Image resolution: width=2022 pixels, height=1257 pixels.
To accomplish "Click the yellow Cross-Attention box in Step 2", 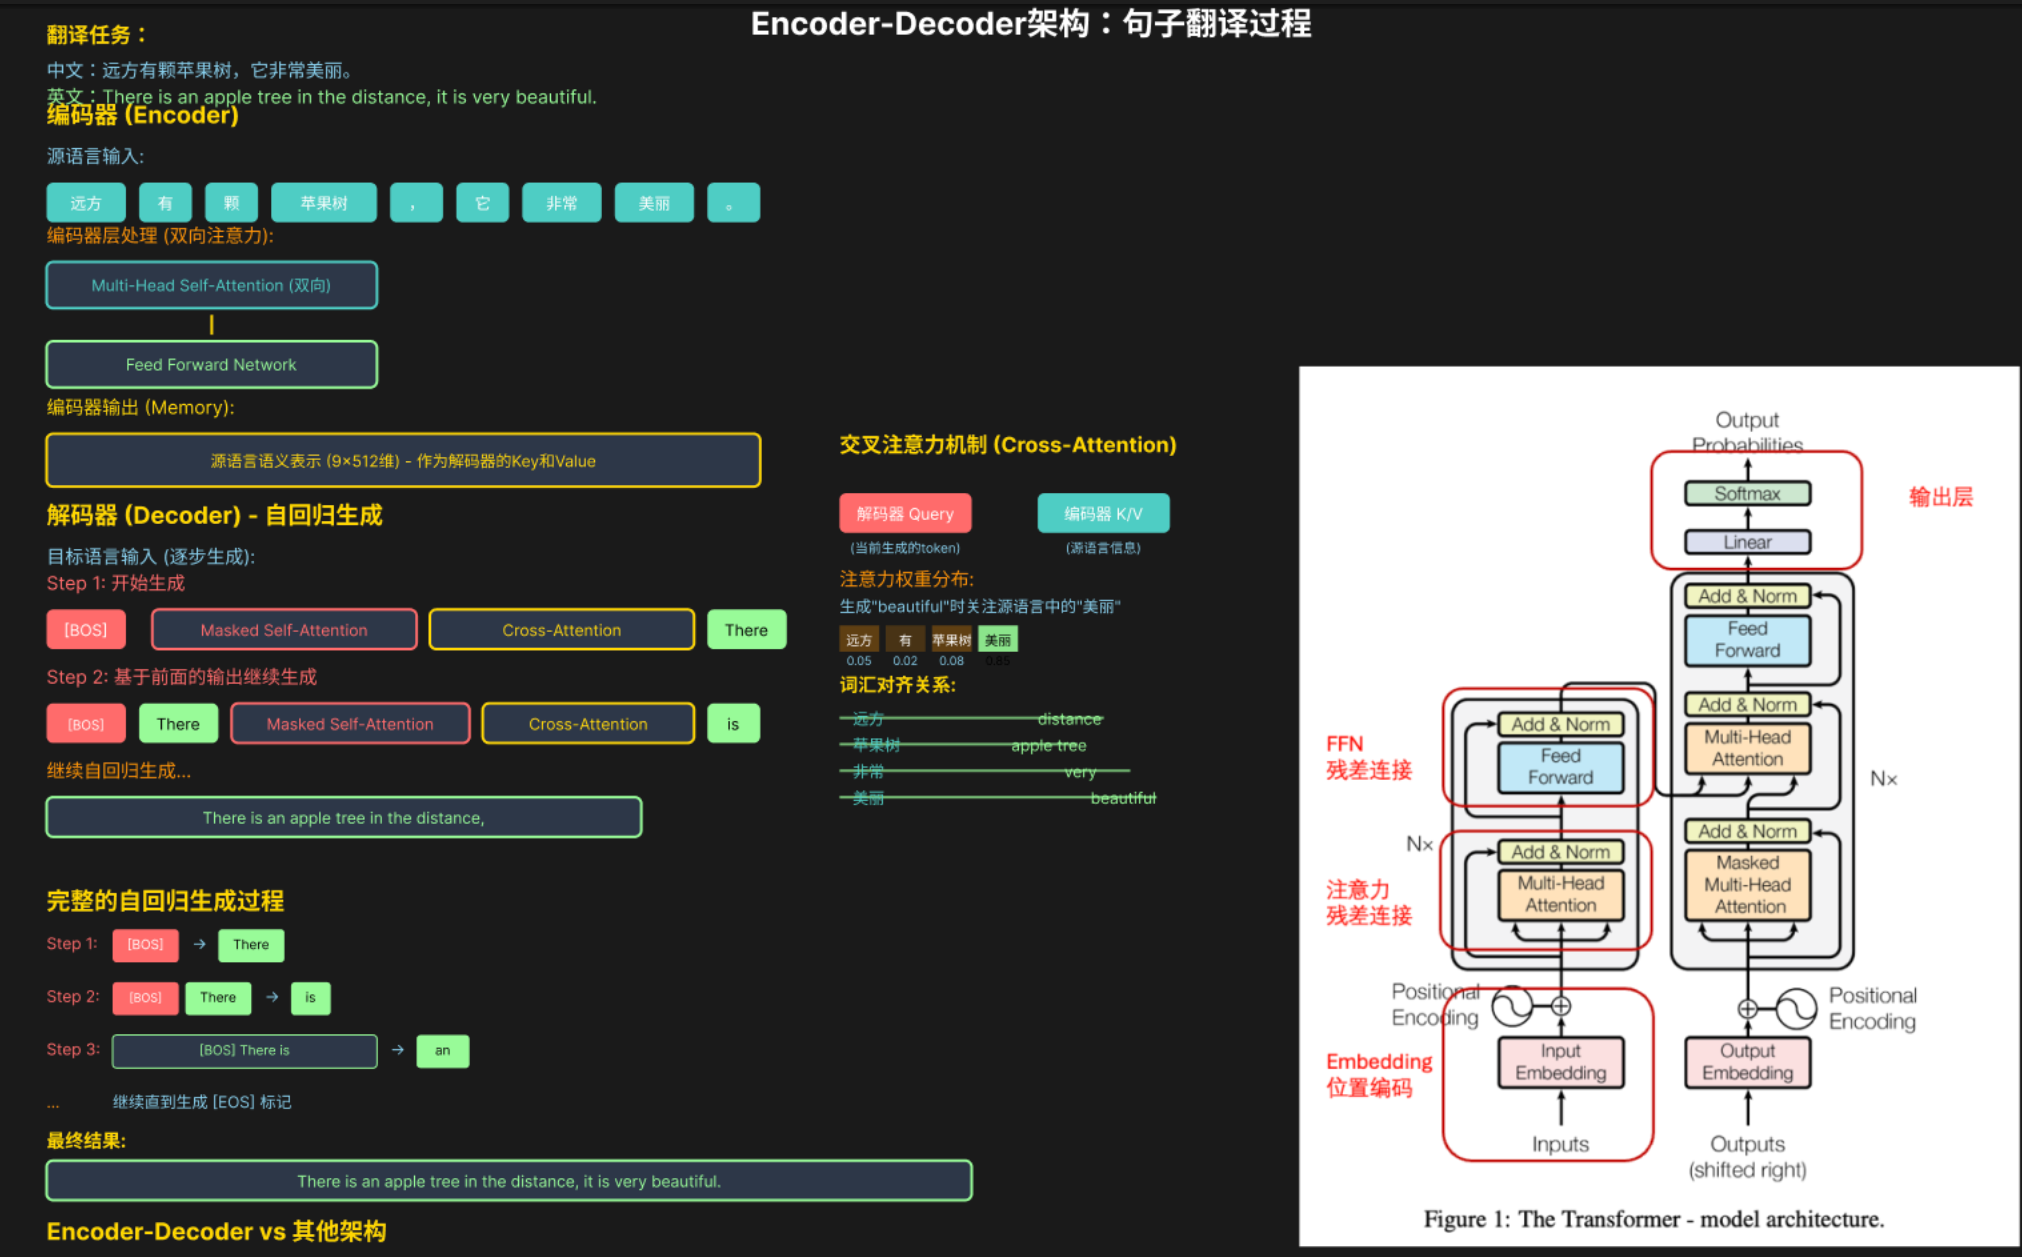I will (588, 724).
